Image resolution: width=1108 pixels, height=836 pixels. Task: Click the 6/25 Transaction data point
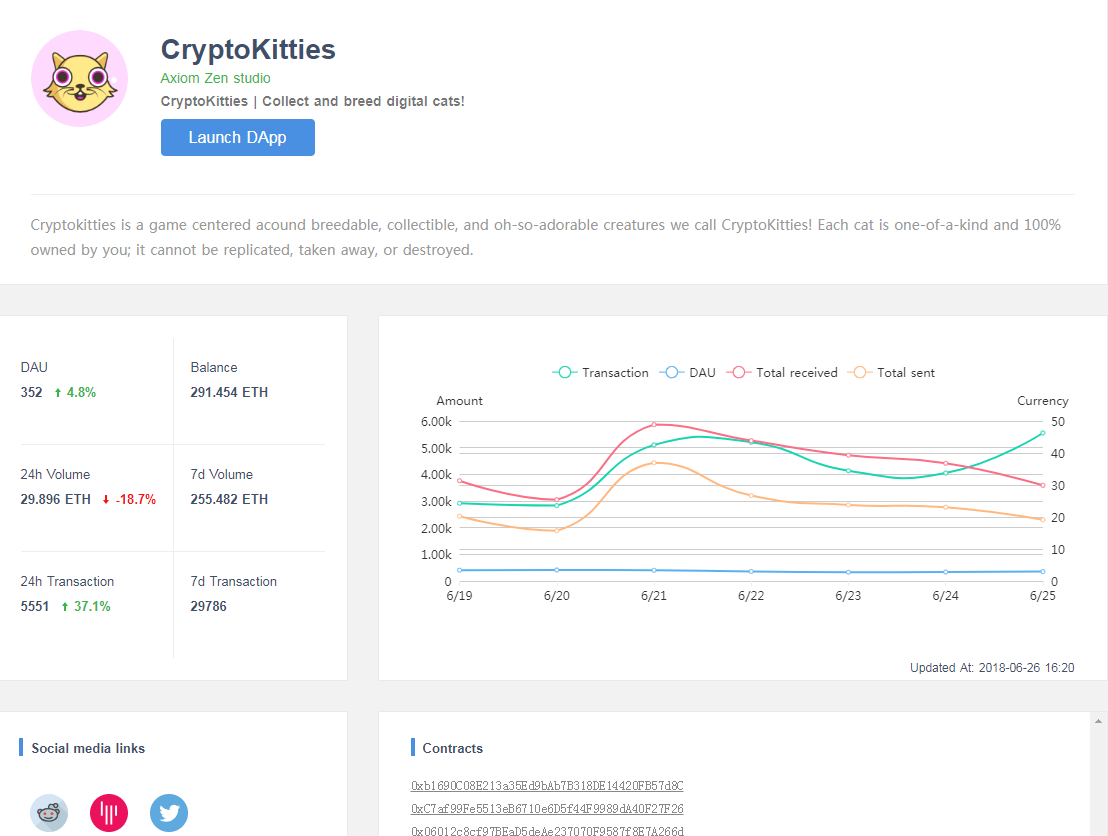pyautogui.click(x=1043, y=433)
